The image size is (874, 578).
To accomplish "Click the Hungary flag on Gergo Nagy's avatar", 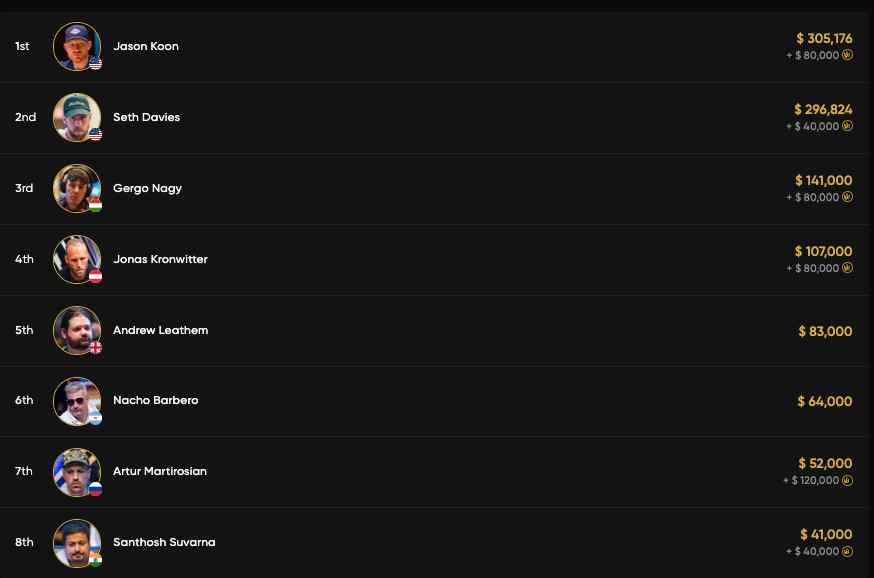I will point(95,205).
